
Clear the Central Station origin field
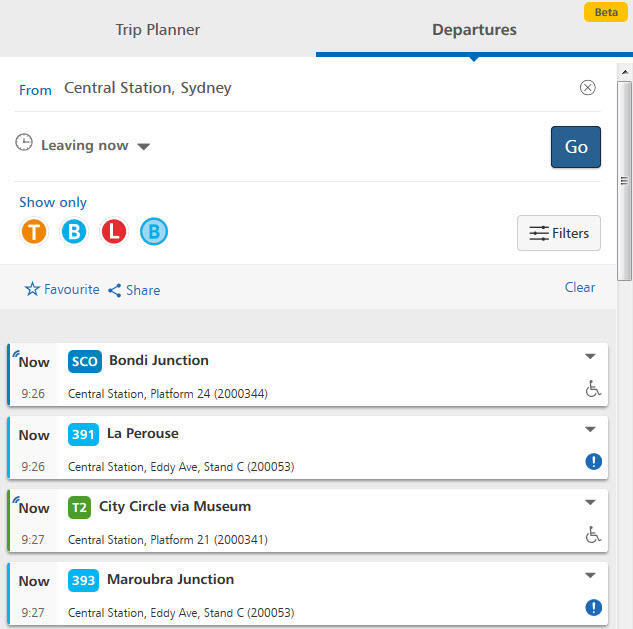[587, 88]
